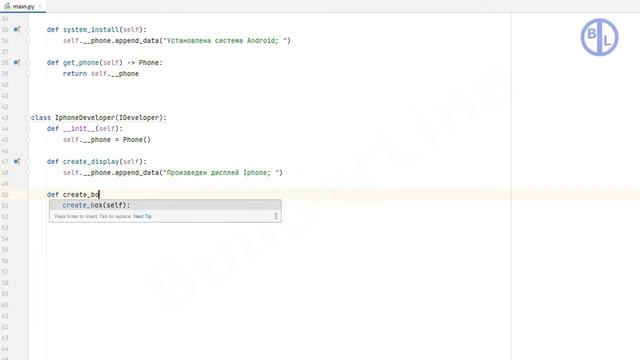This screenshot has height=360, width=640.
Task: Collapse the get_phone method fold marker
Action: point(28,62)
